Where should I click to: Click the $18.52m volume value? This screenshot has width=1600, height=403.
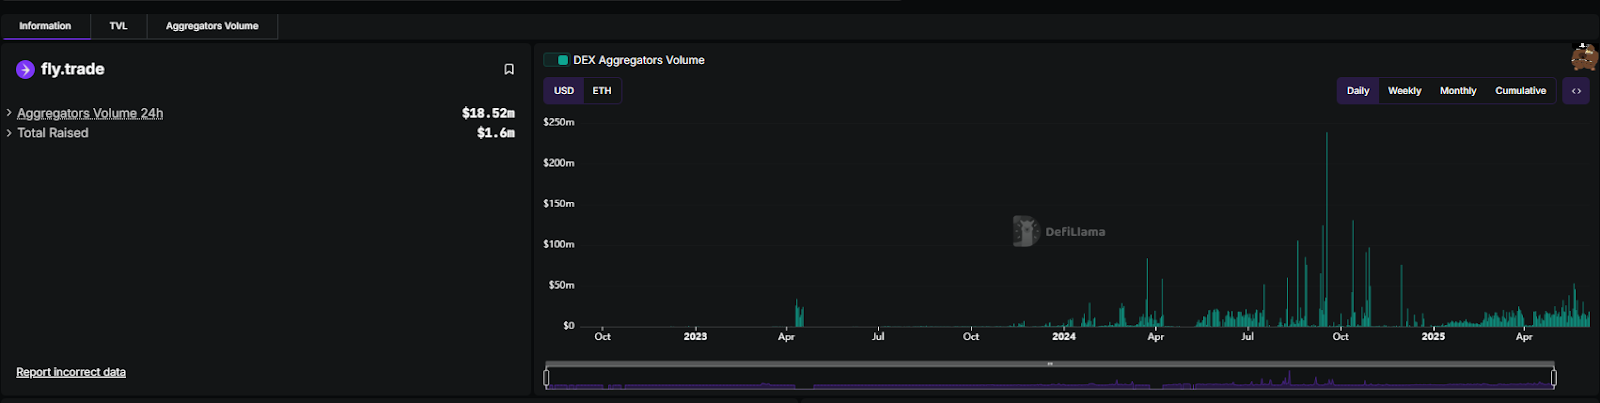pyautogui.click(x=488, y=113)
